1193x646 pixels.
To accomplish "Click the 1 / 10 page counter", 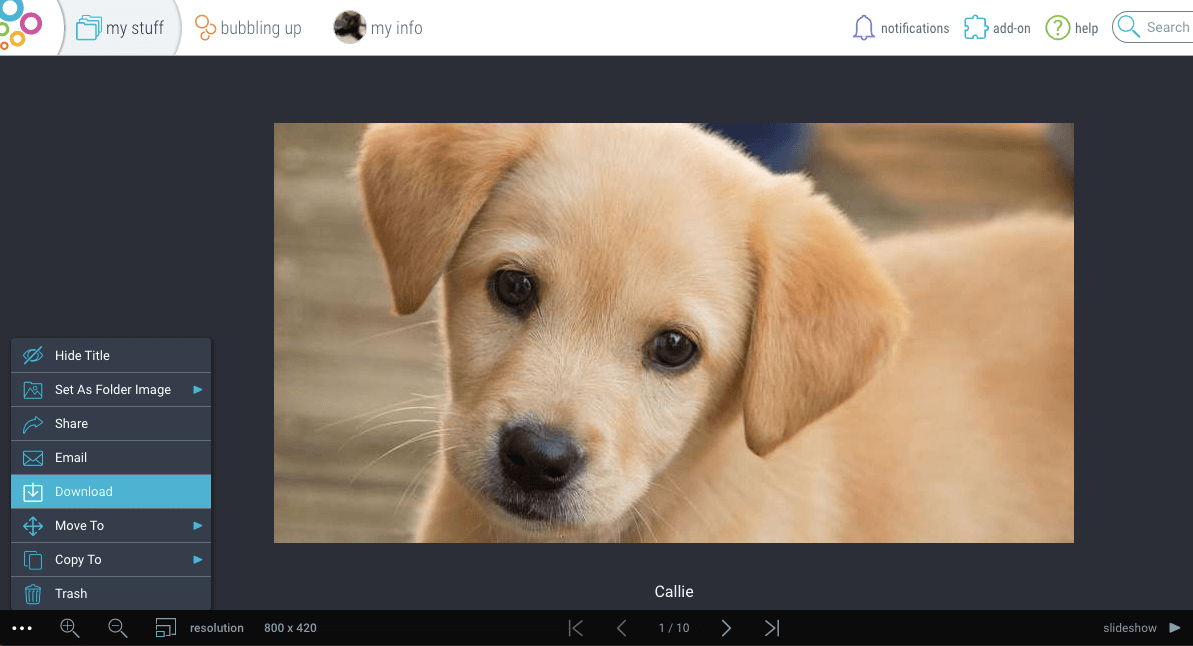I will (674, 628).
